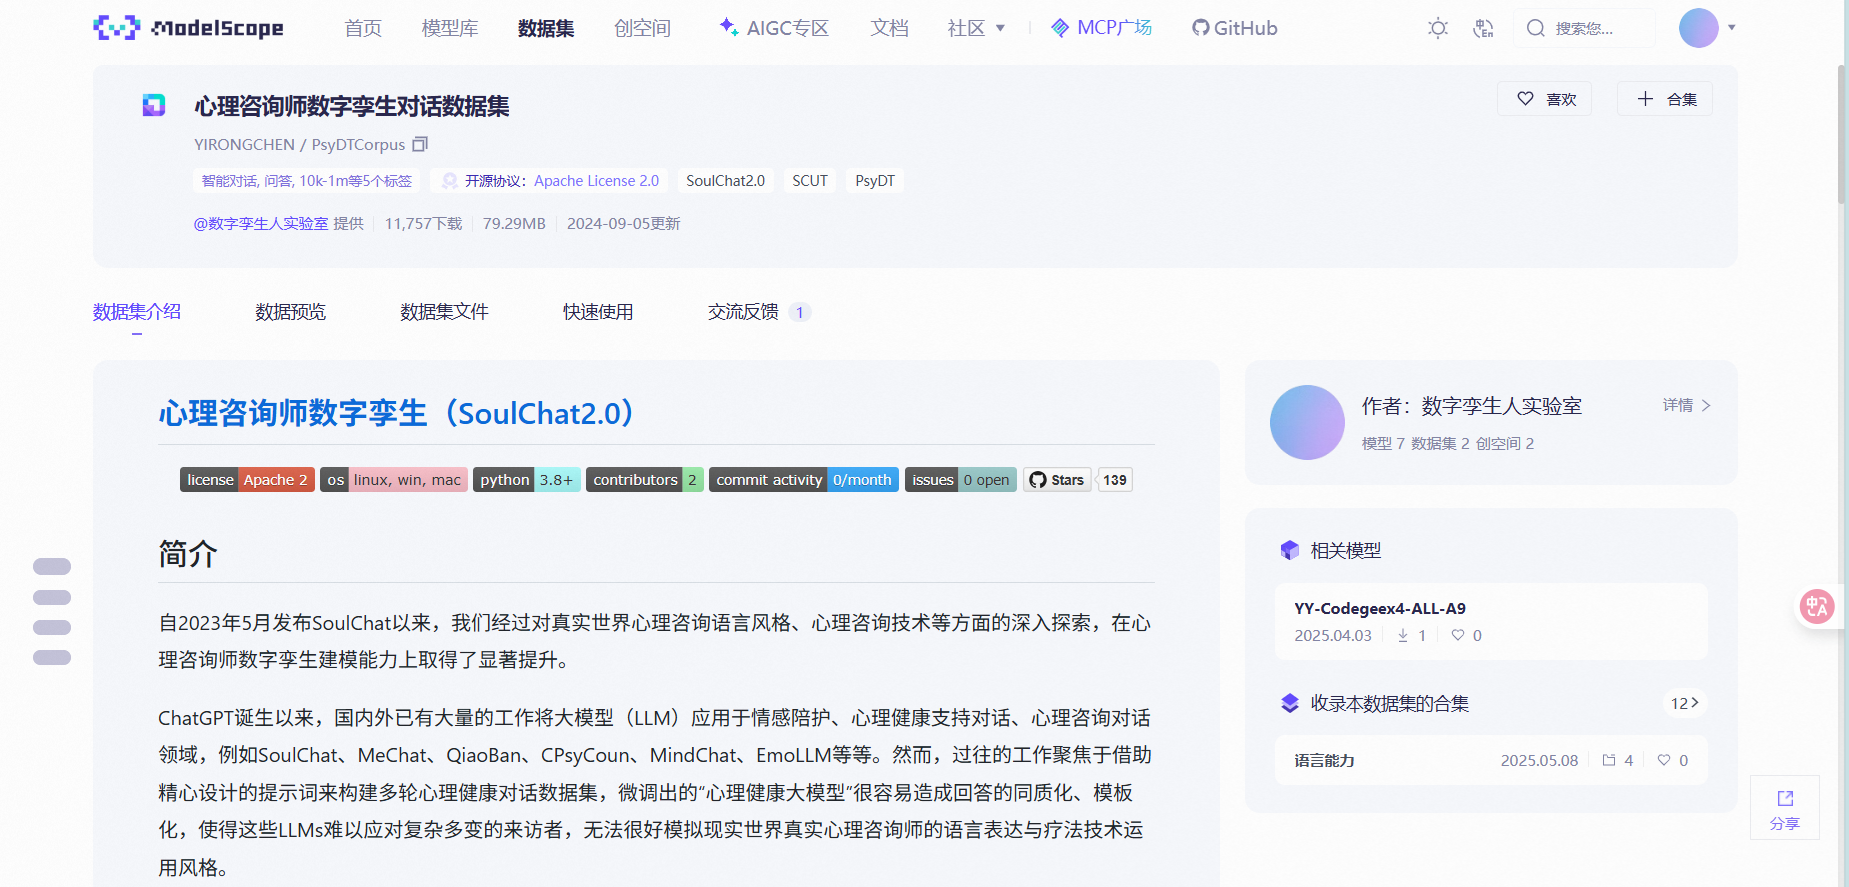Open the 文档 nav item
The height and width of the screenshot is (887, 1849).
click(889, 28)
